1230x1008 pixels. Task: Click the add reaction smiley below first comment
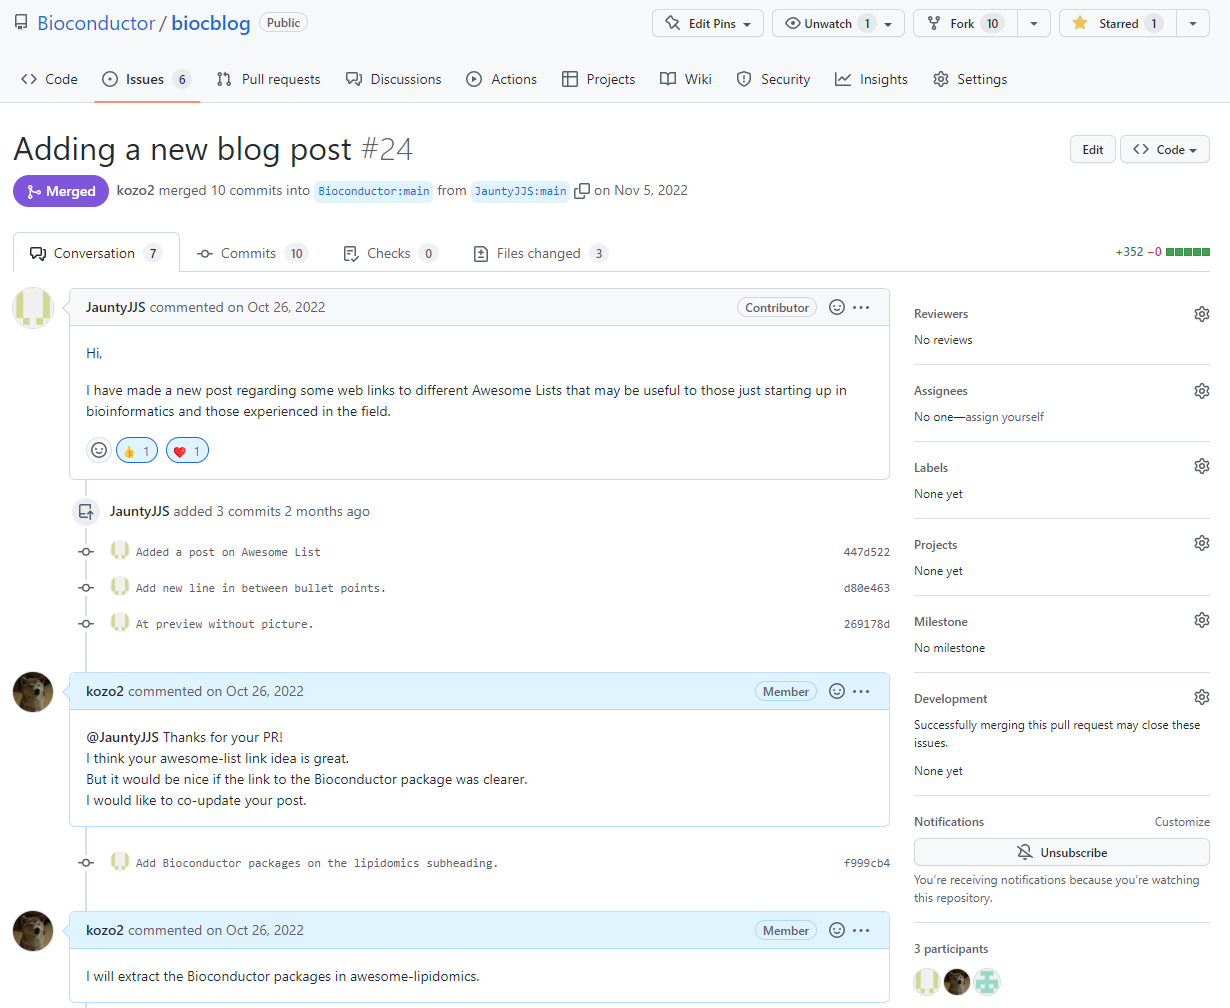pyautogui.click(x=99, y=450)
